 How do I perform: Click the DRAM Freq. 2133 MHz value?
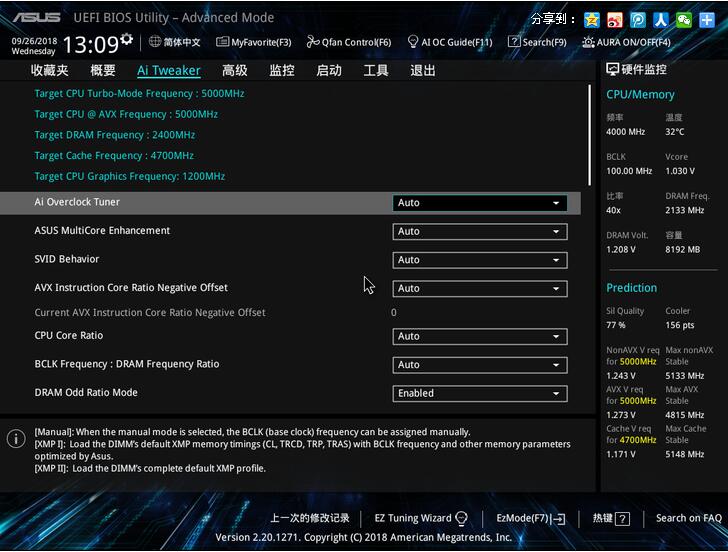tap(684, 210)
